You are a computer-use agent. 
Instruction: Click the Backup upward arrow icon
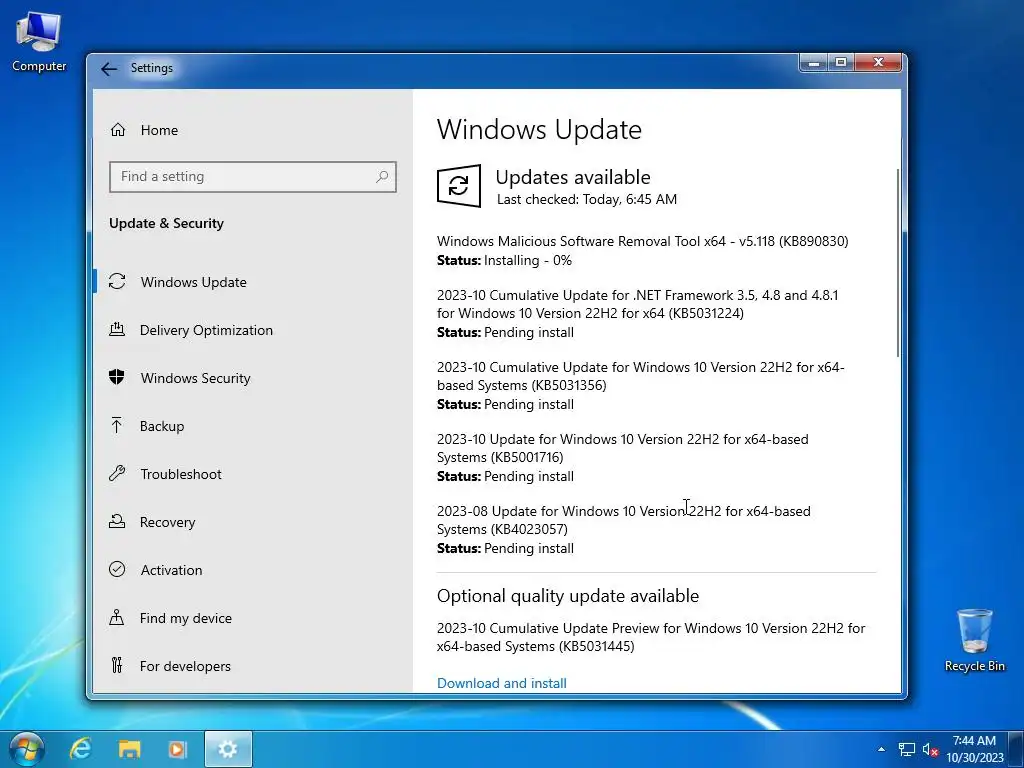(x=116, y=426)
